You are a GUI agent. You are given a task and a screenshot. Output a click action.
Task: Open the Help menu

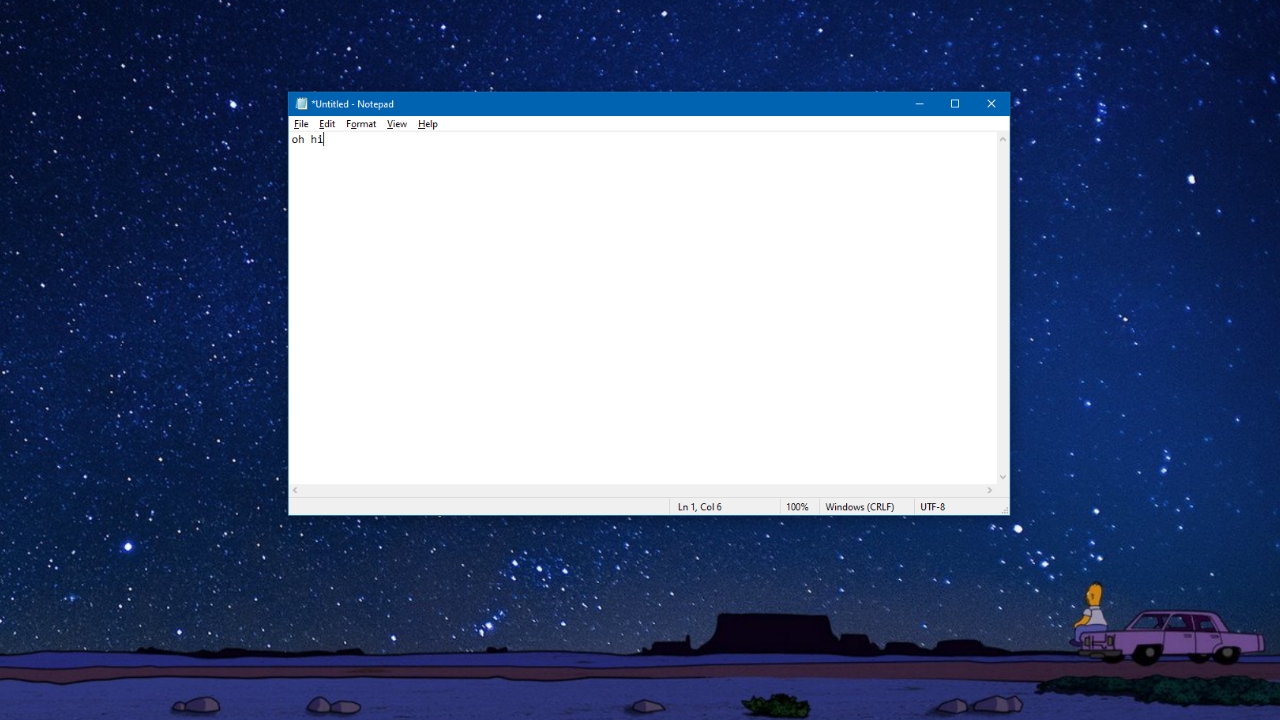(427, 124)
